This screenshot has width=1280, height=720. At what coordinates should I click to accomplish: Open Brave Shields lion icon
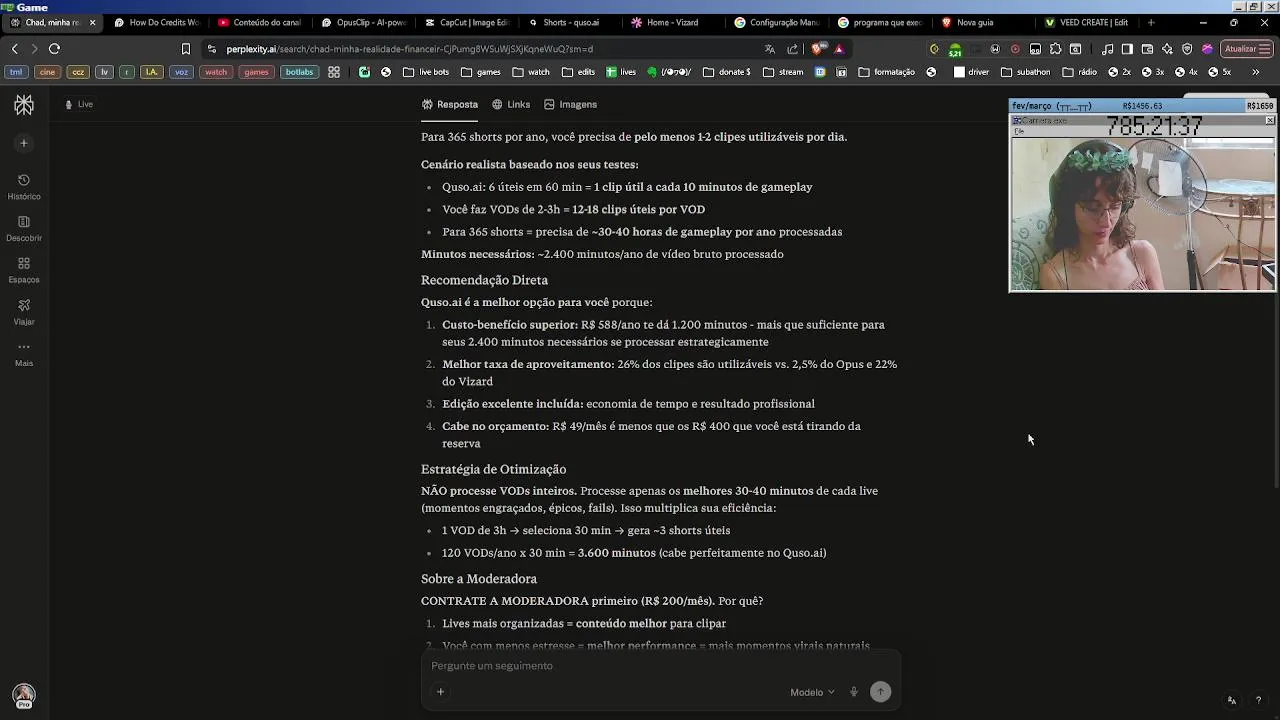(818, 49)
